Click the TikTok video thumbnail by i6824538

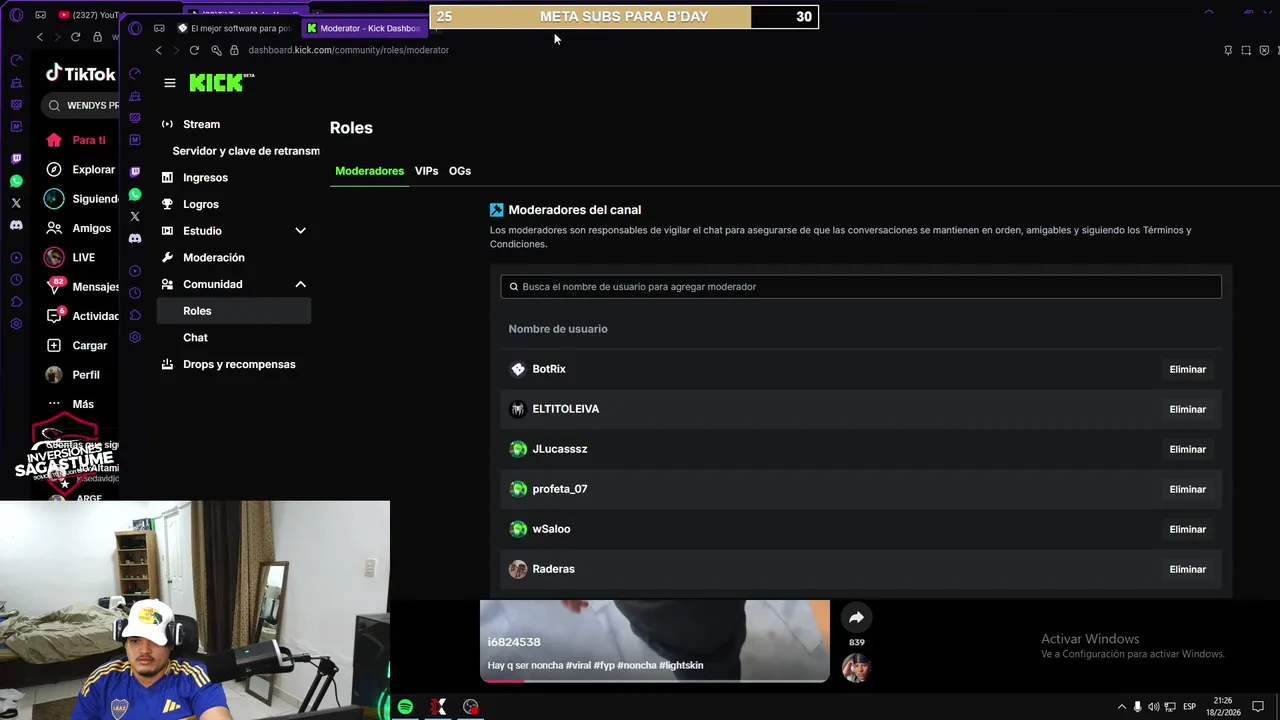tap(655, 640)
